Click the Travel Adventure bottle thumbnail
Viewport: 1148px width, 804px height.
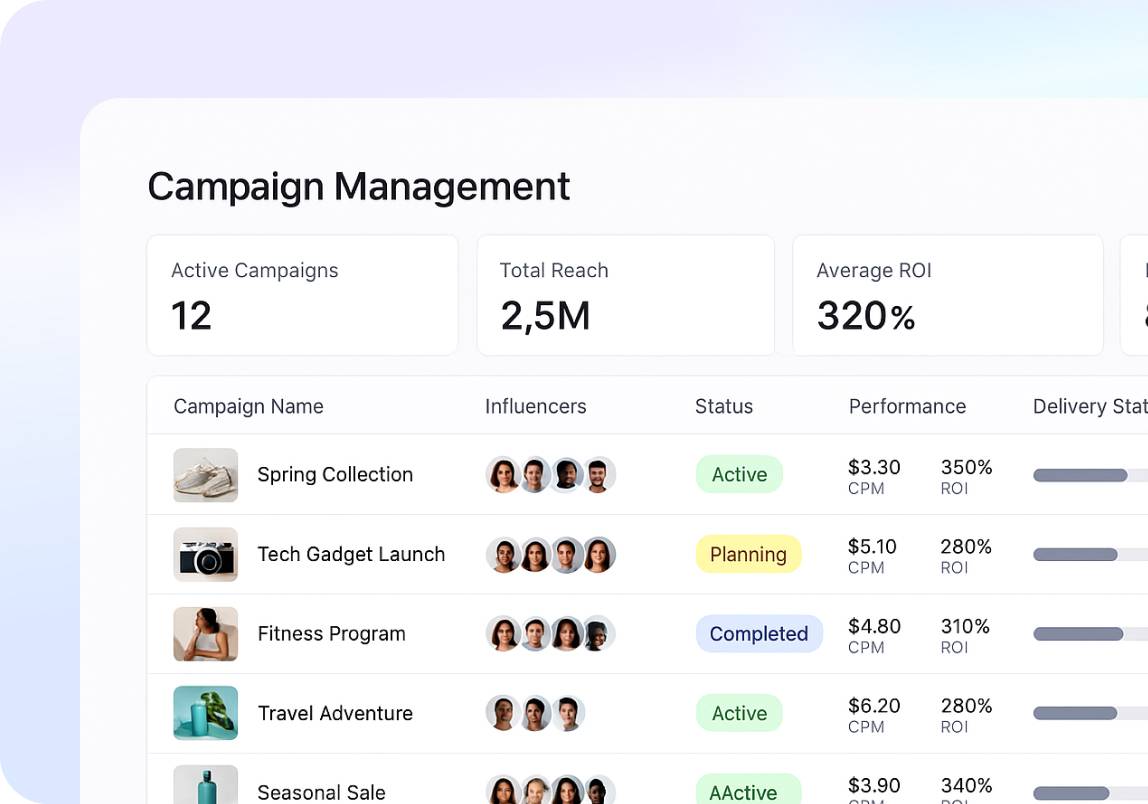(205, 713)
